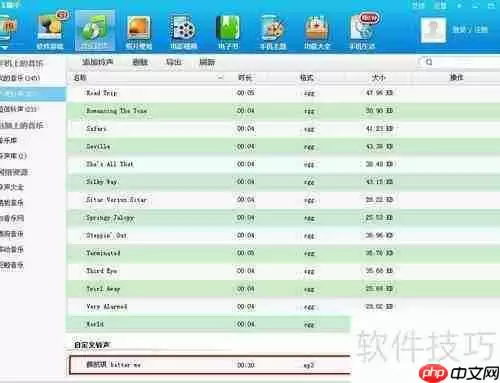Sort by the 名称 name column header
The width and height of the screenshot is (500, 383).
(80, 78)
